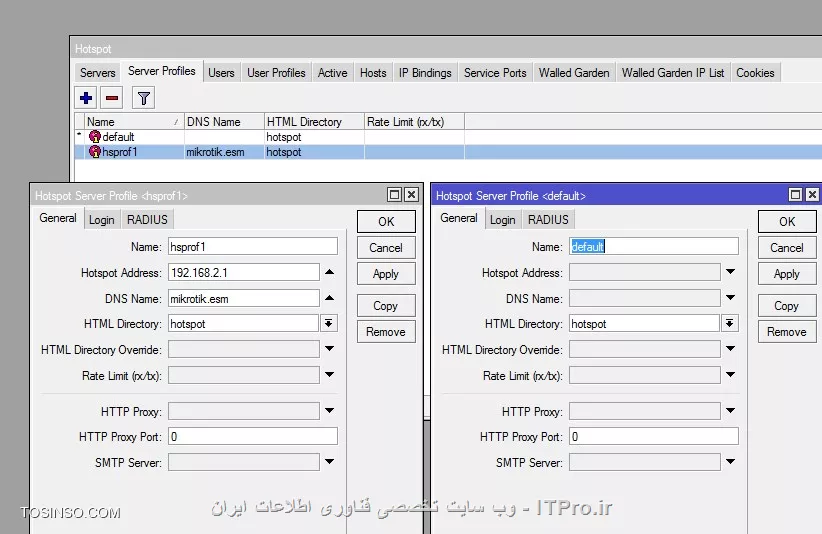822x534 pixels.
Task: Go to the Active tab
Action: [332, 73]
